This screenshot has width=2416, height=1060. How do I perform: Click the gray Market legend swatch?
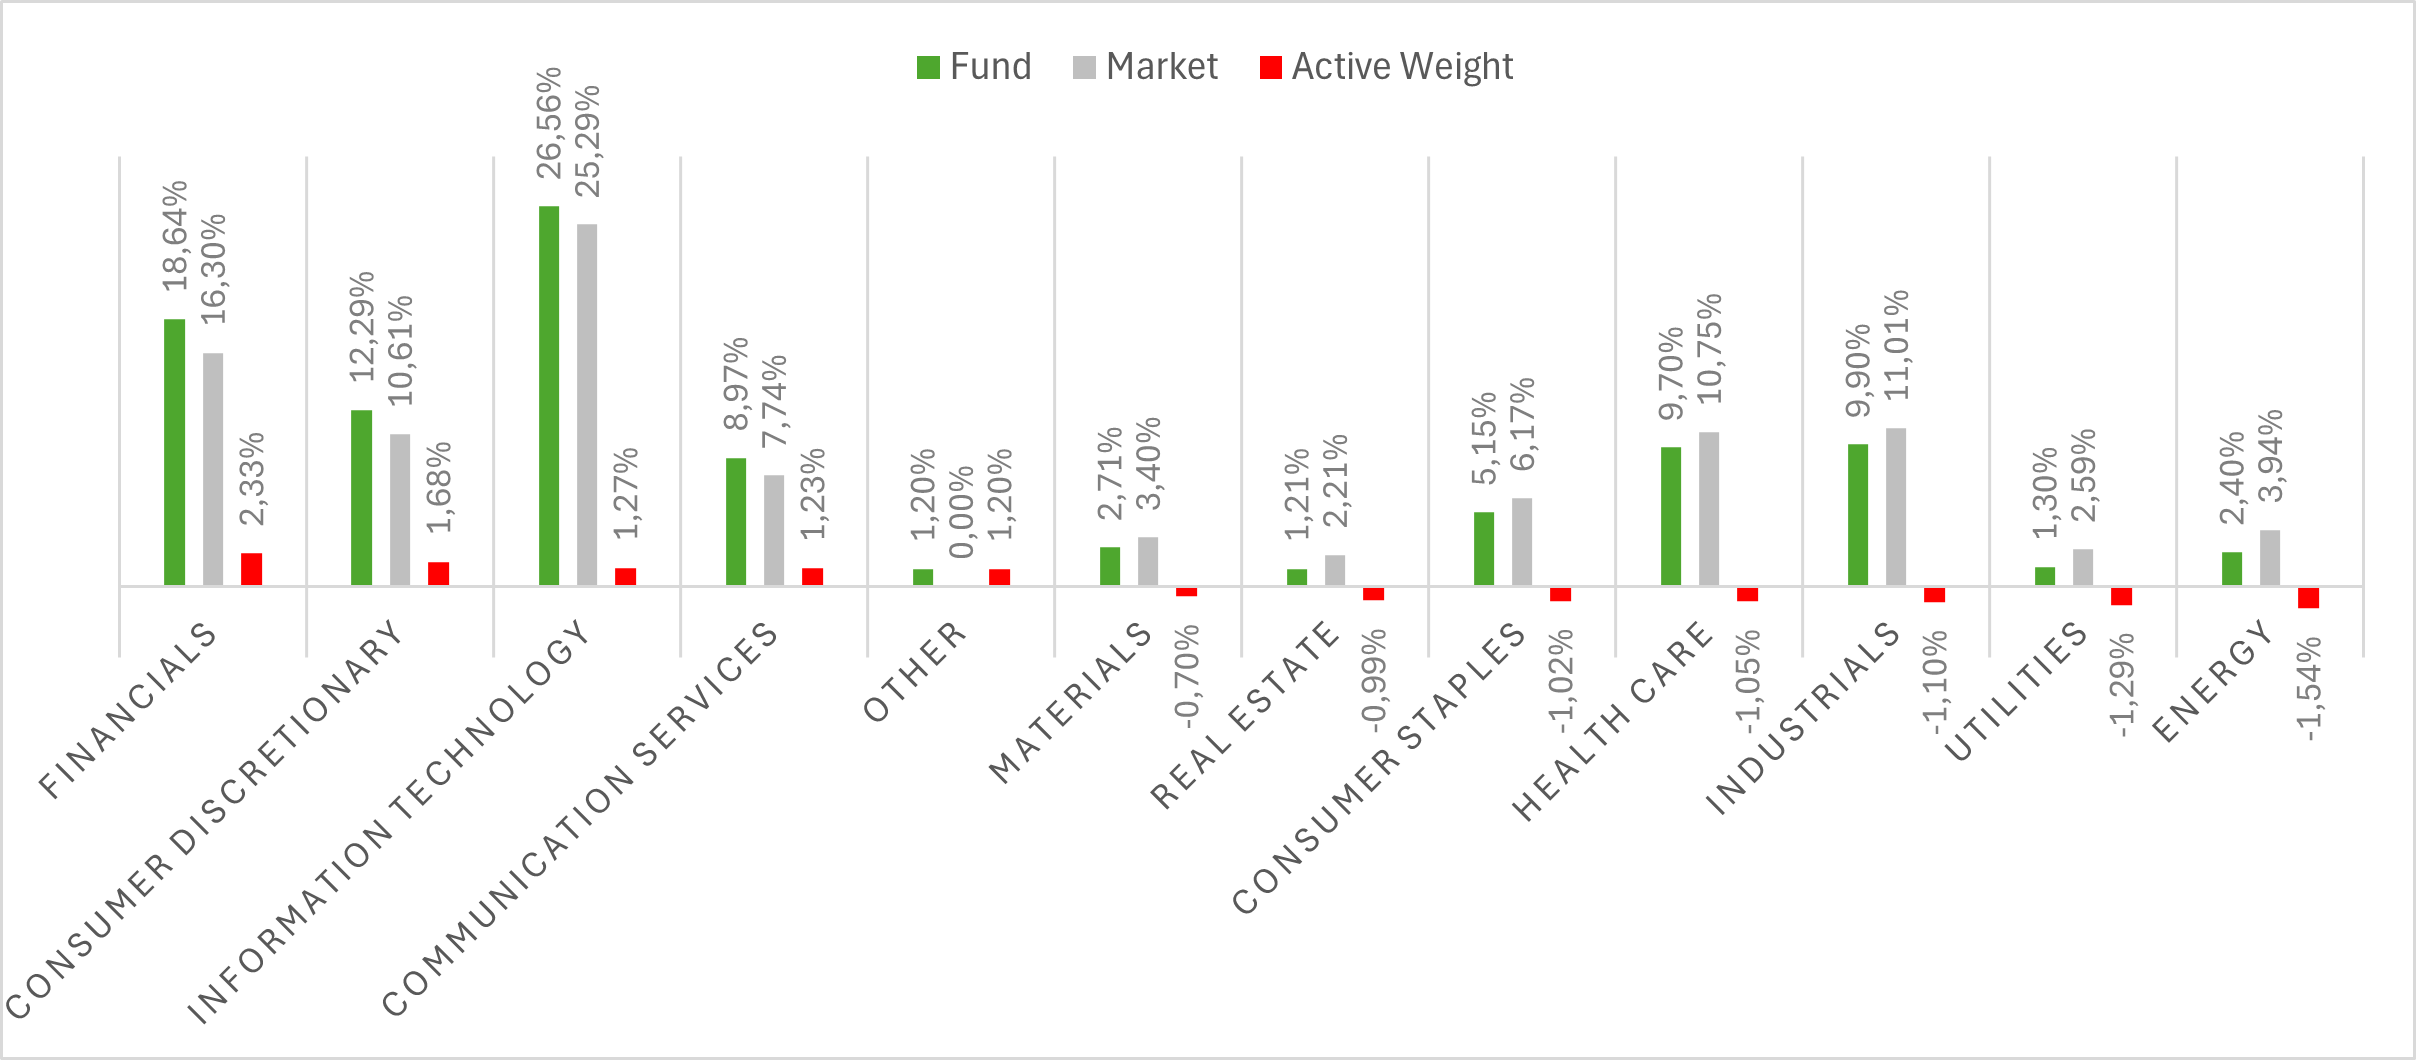click(1084, 68)
